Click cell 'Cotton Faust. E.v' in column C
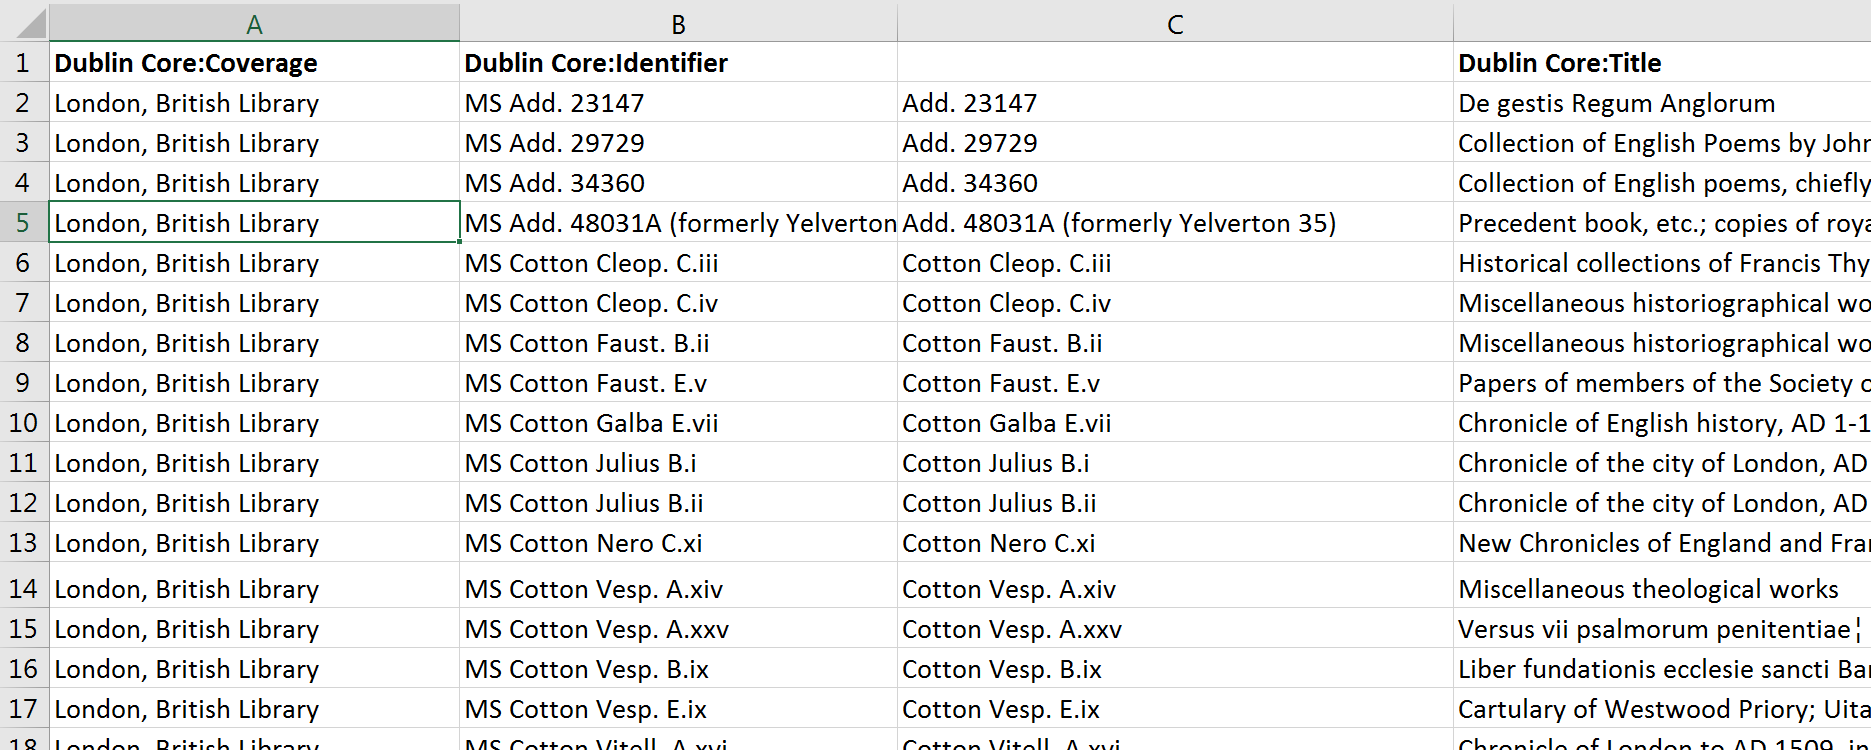Image resolution: width=1871 pixels, height=750 pixels. (1175, 383)
